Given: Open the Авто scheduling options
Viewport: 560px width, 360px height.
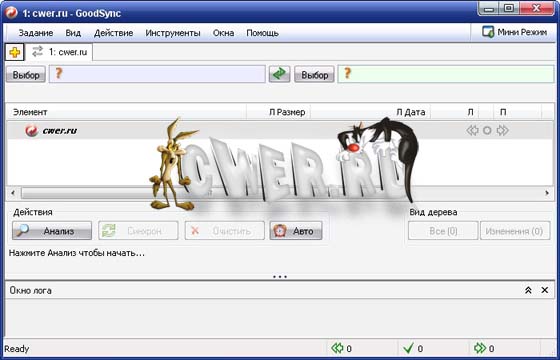Looking at the screenshot, I should click(x=296, y=231).
